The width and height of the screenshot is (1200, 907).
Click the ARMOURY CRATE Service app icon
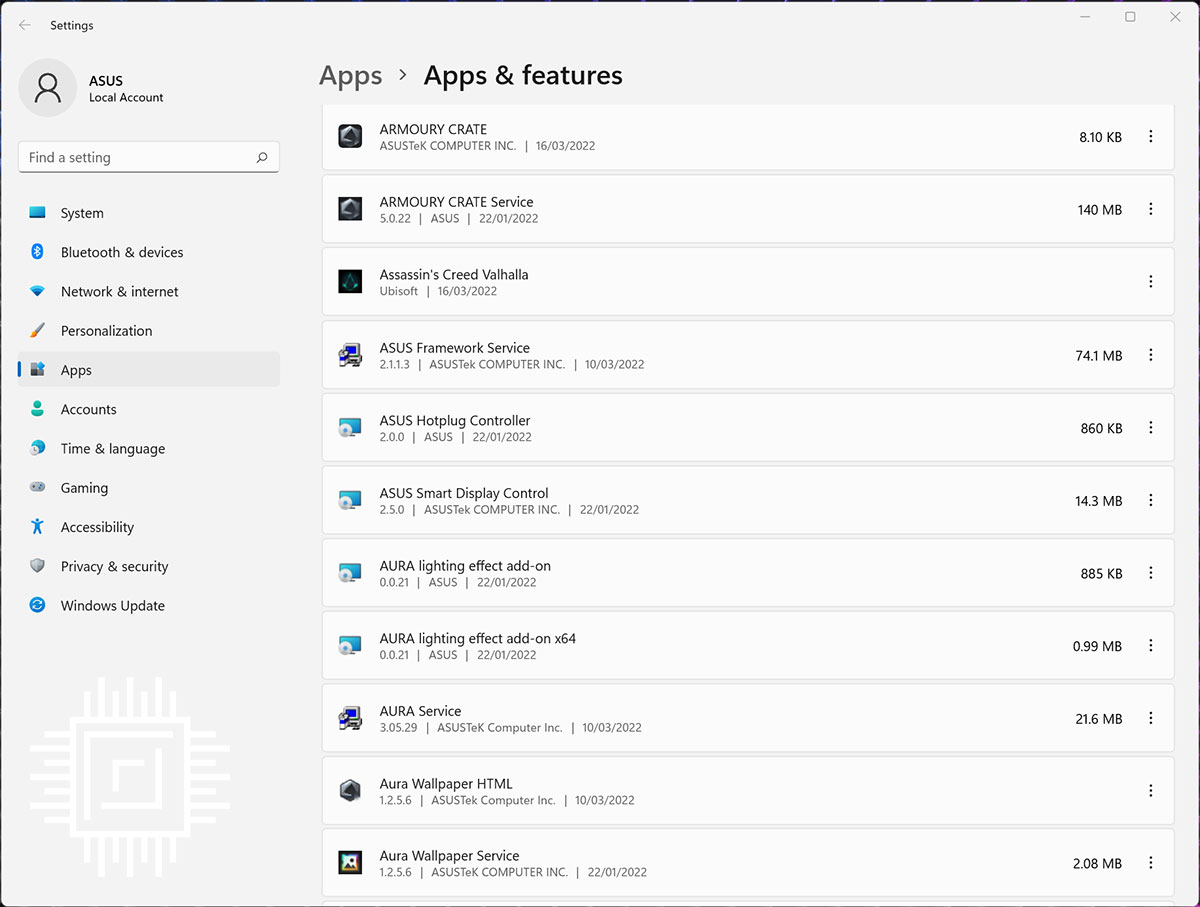click(x=350, y=209)
